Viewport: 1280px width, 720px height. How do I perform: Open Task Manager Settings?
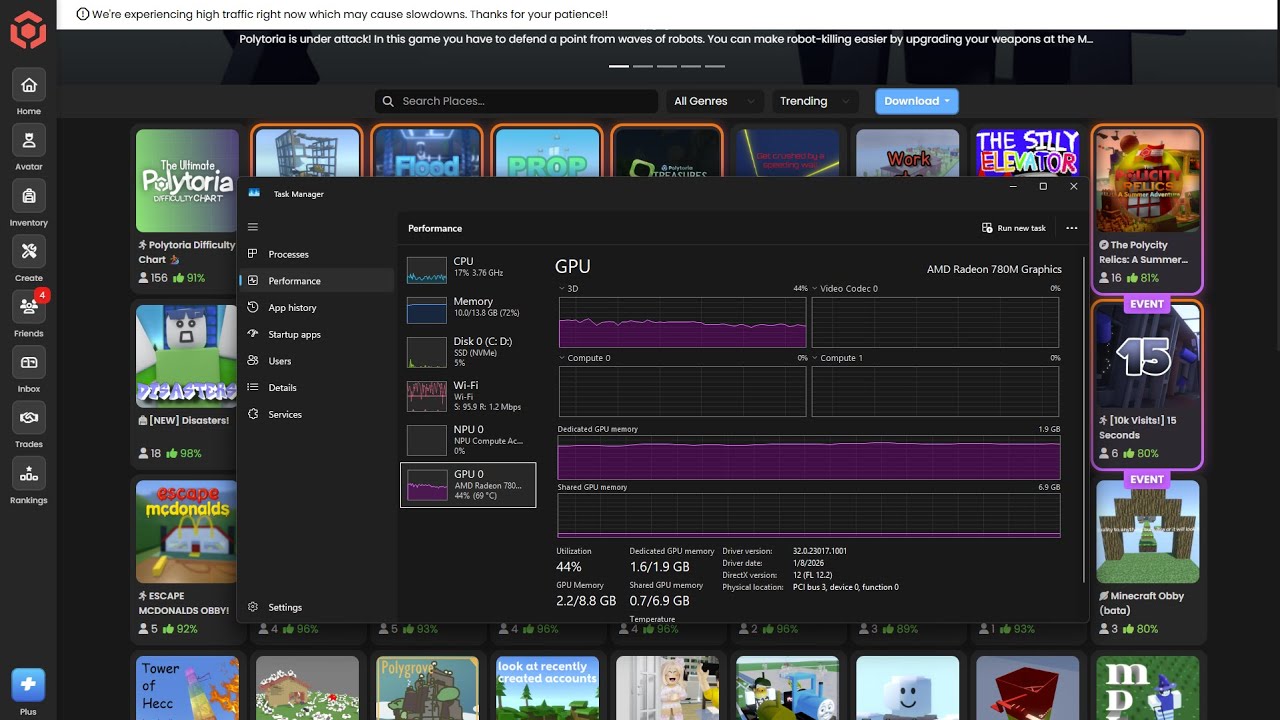(316, 607)
